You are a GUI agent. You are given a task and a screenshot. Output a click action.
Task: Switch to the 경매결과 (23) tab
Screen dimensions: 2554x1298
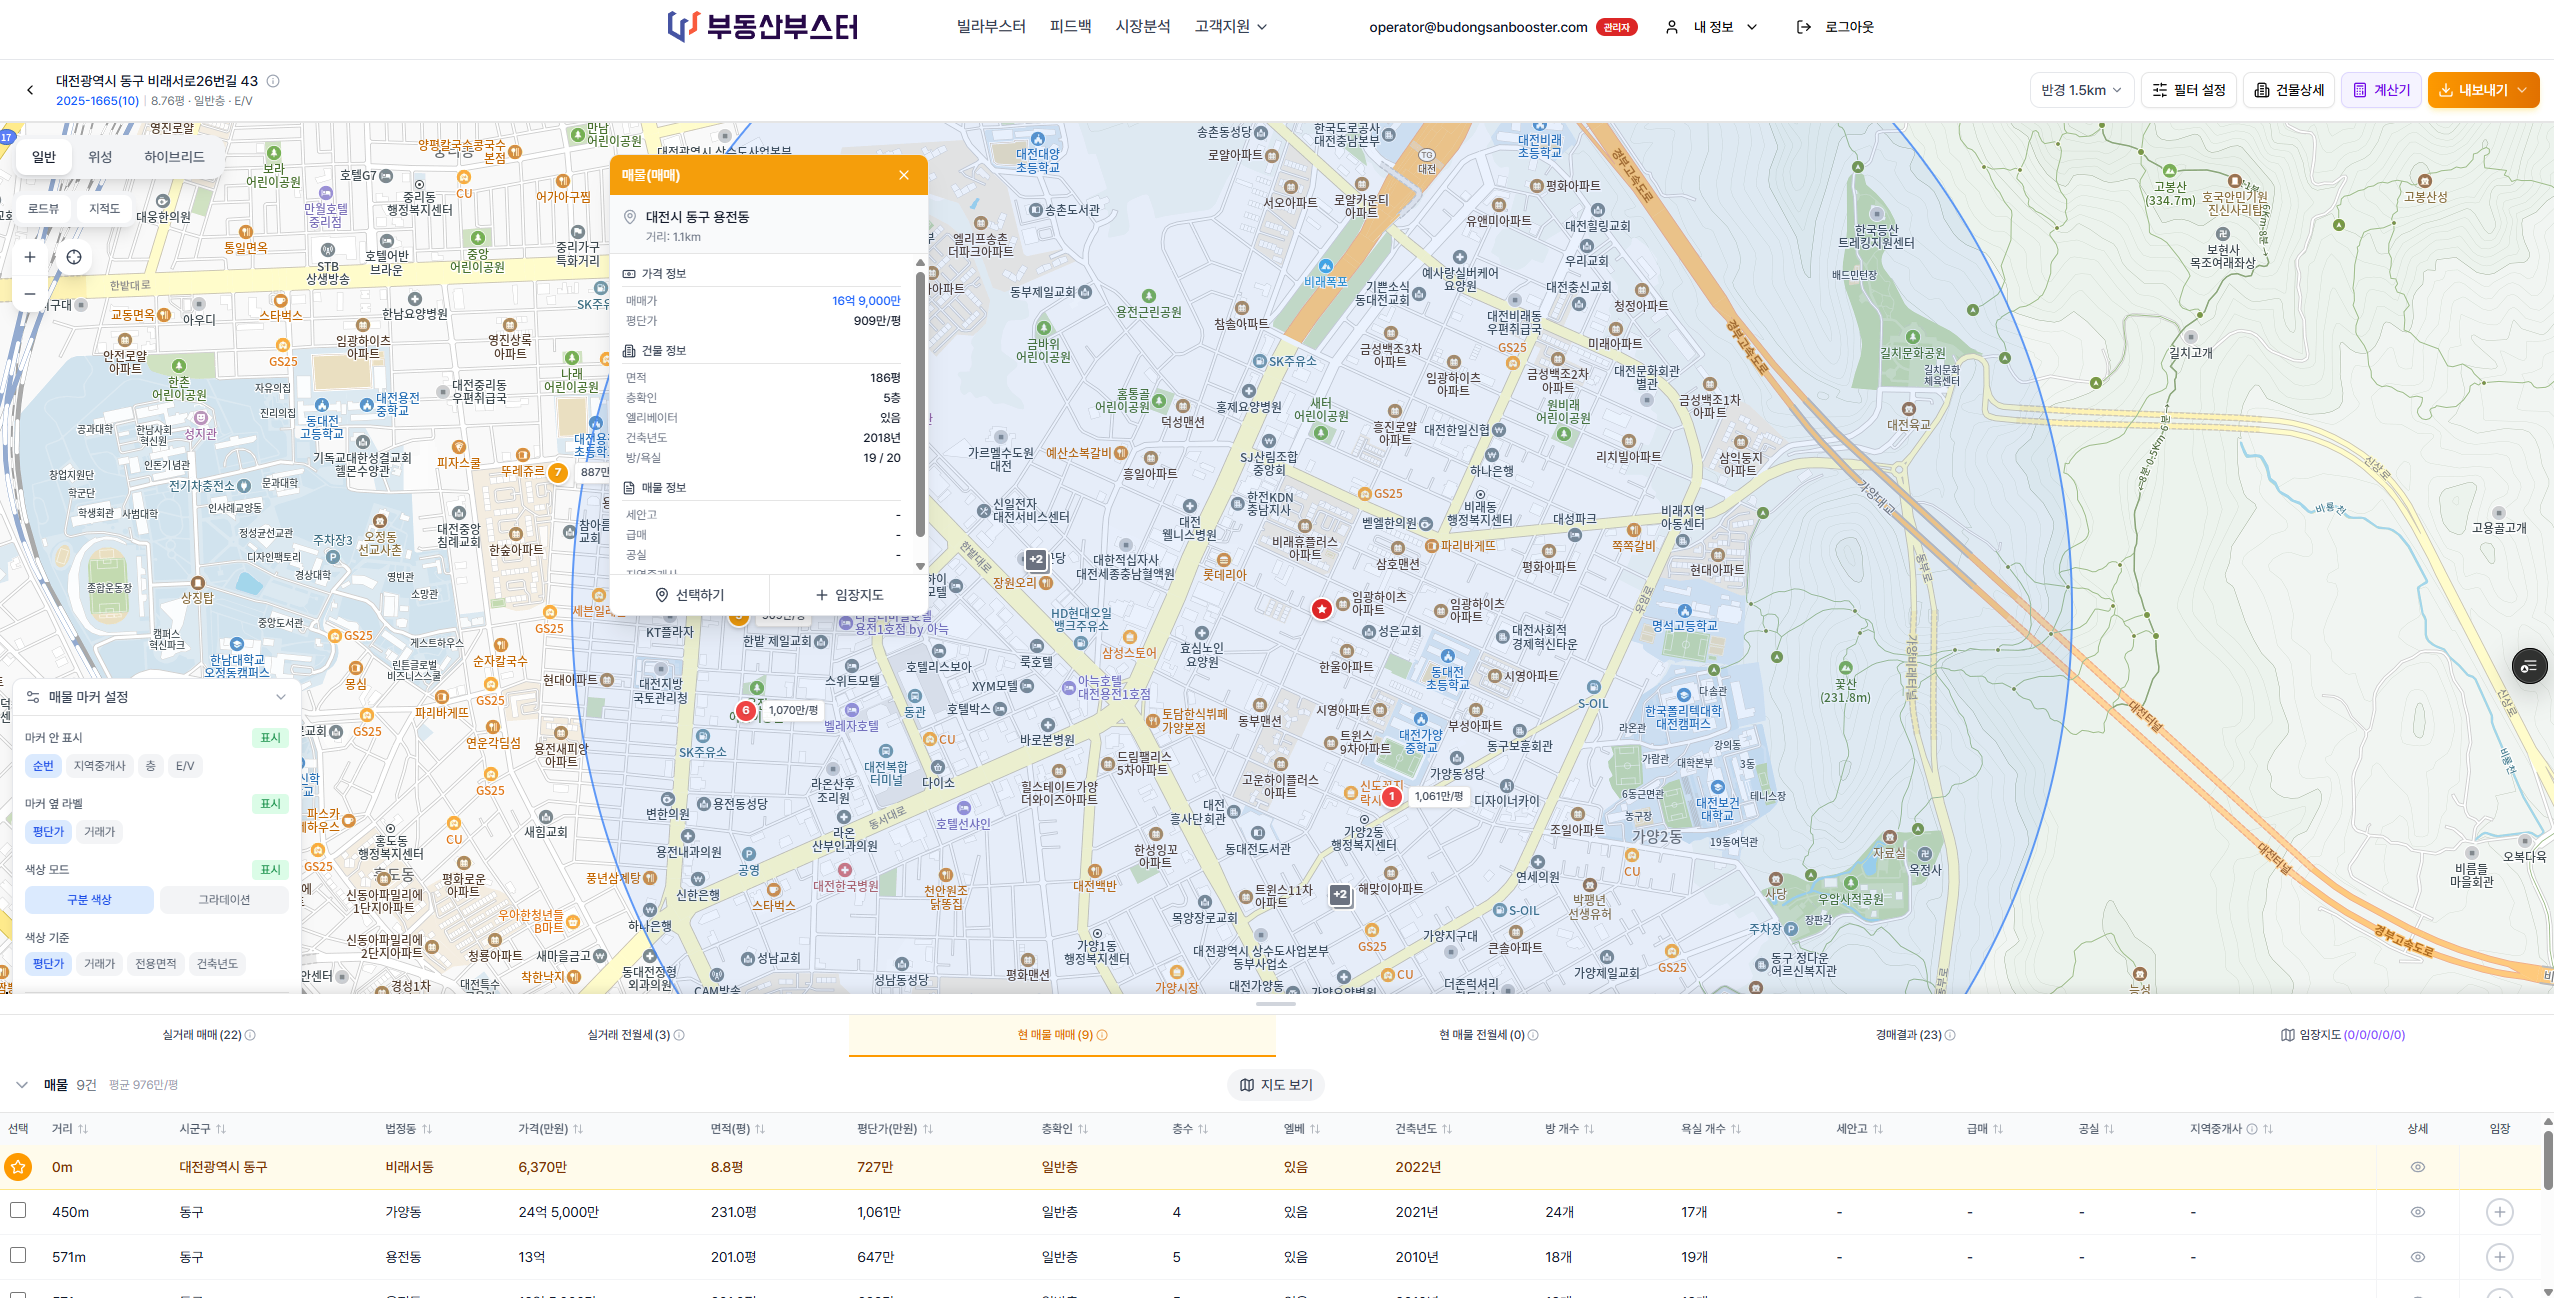click(x=1908, y=1035)
